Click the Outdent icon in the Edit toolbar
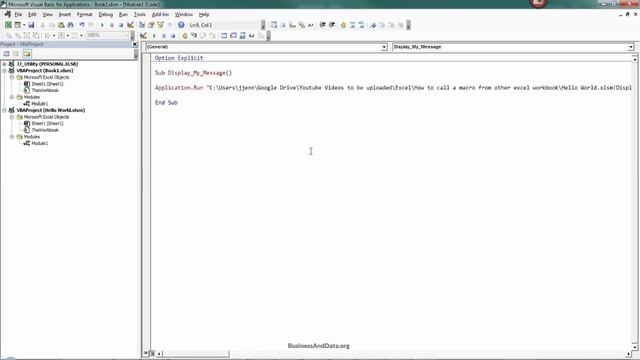 pyautogui.click(x=332, y=25)
